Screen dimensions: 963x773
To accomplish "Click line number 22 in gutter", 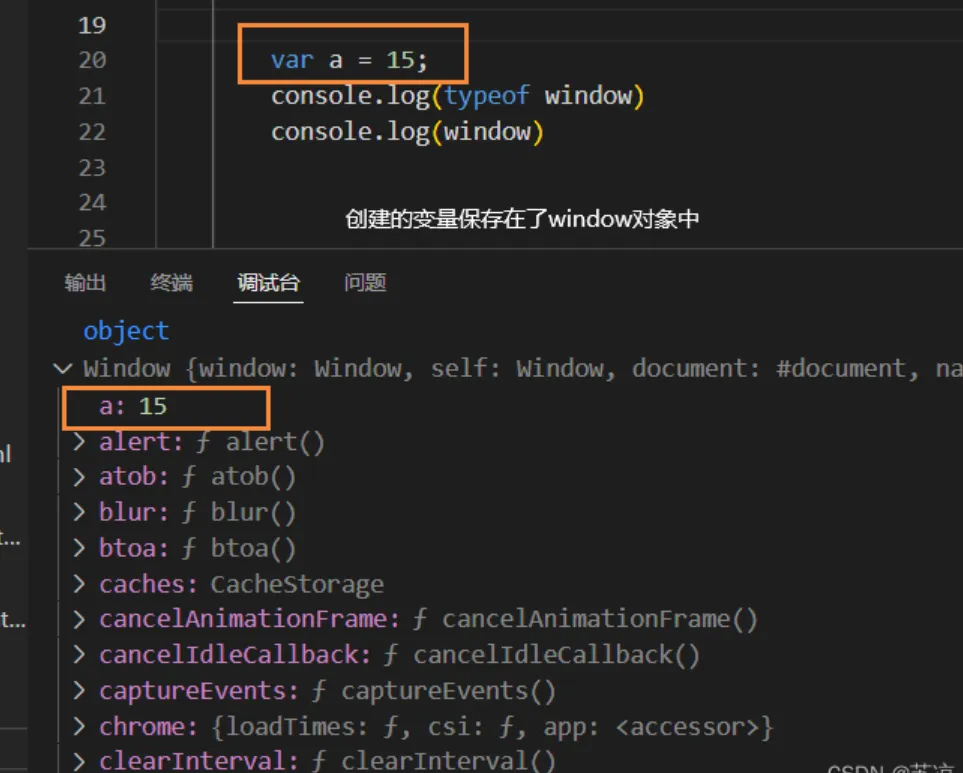I will pyautogui.click(x=92, y=132).
